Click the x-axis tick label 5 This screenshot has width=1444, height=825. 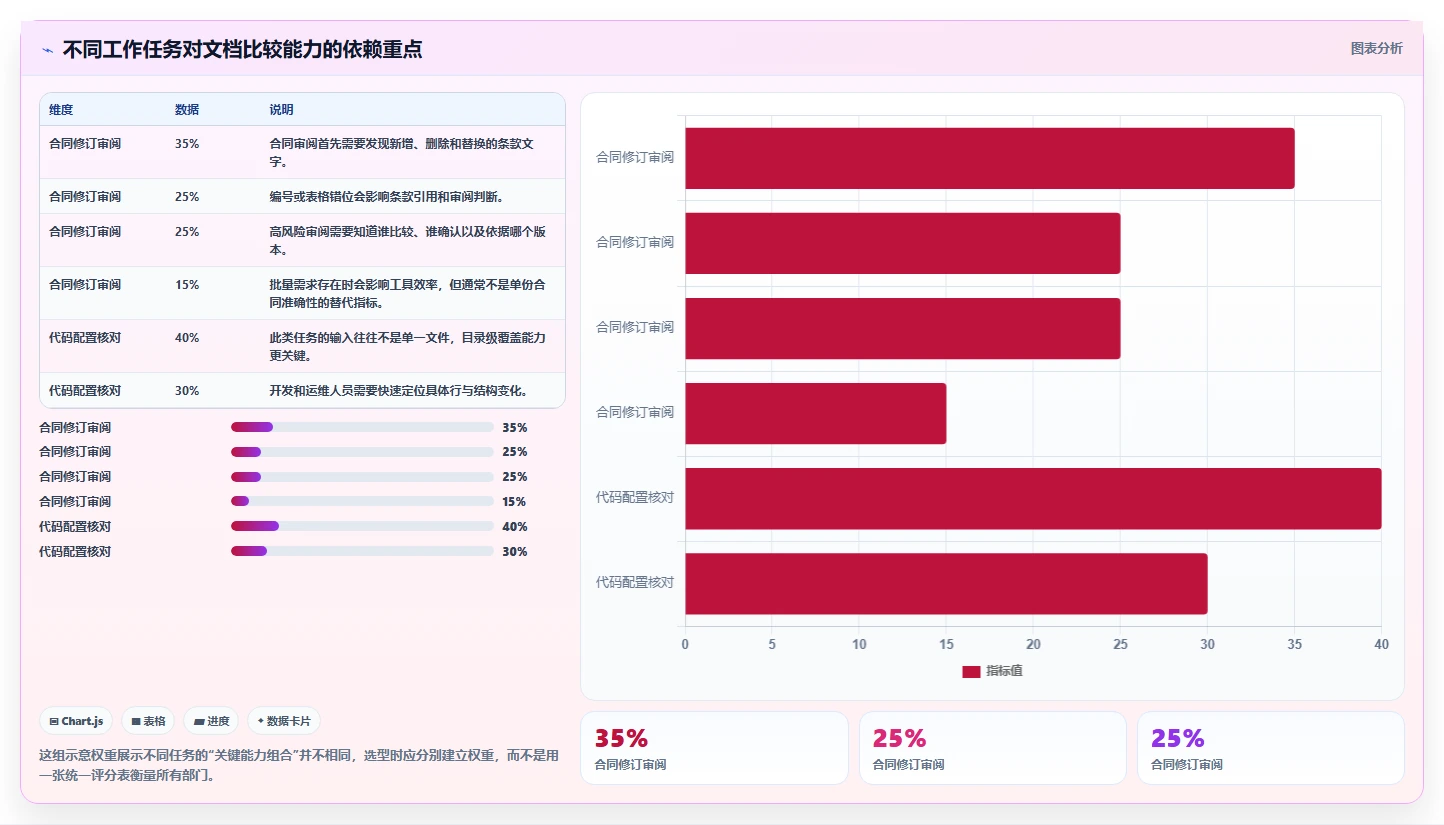pos(772,644)
